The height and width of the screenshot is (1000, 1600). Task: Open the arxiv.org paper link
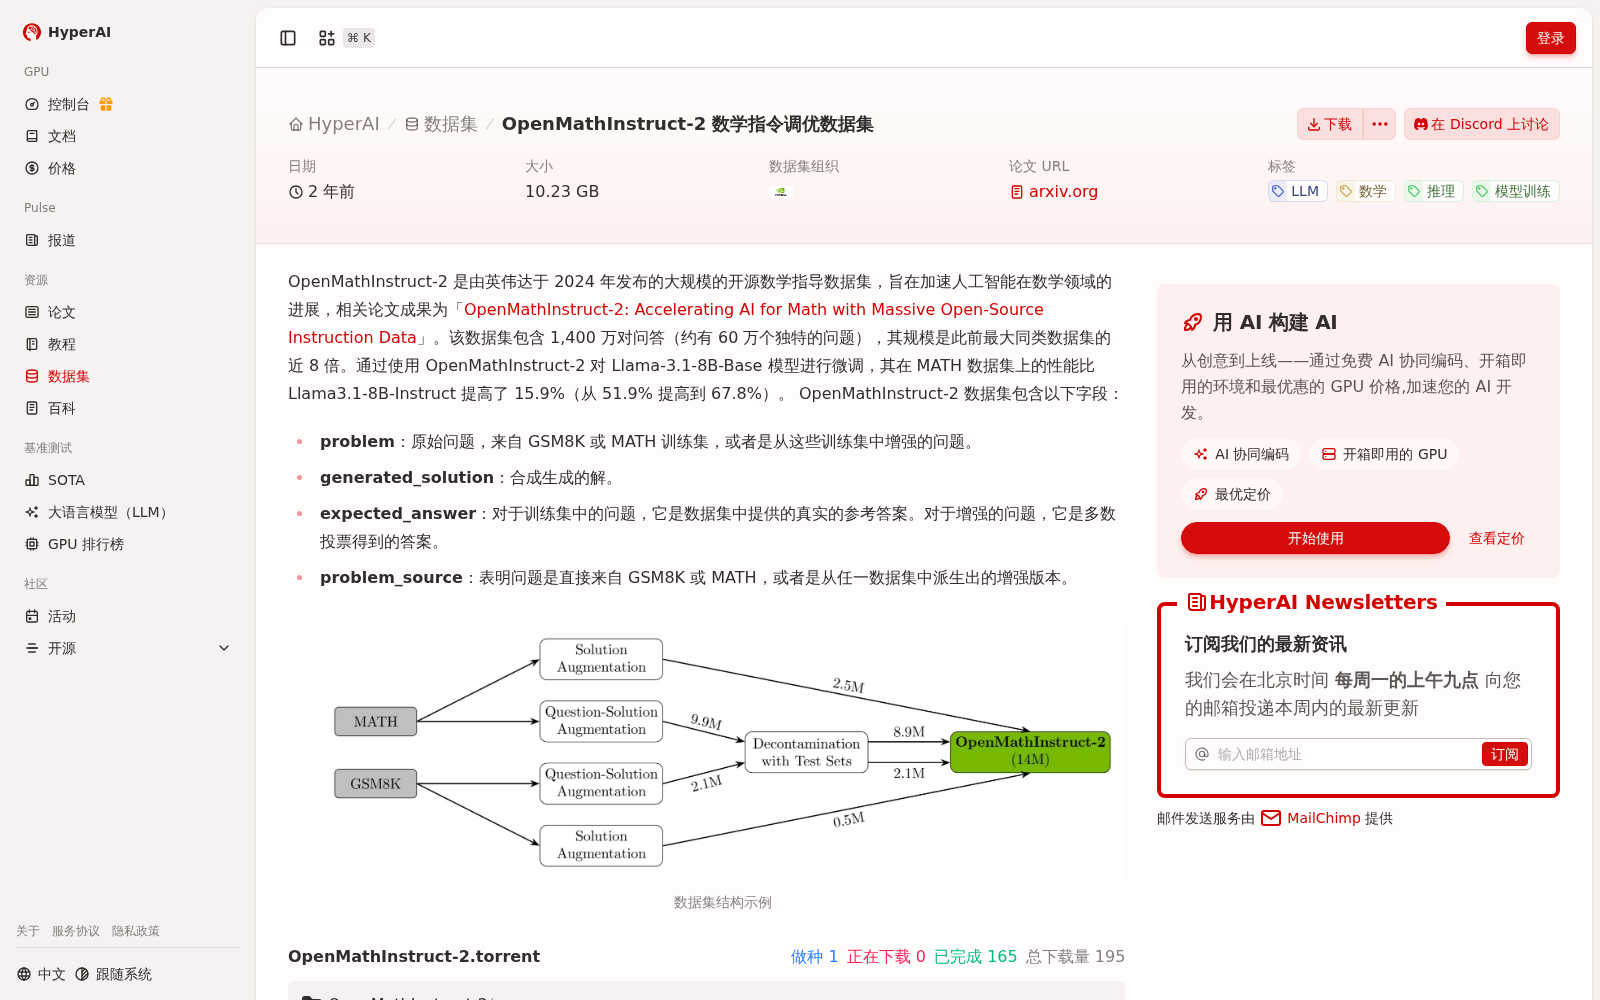click(x=1054, y=191)
